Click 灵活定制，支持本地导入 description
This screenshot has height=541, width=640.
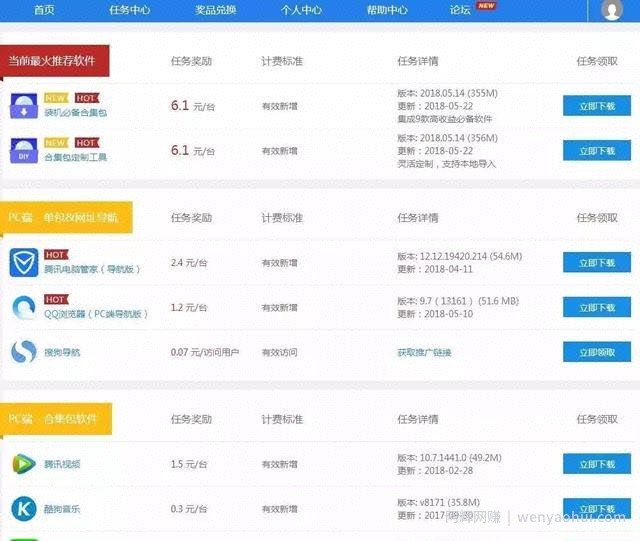(x=447, y=164)
